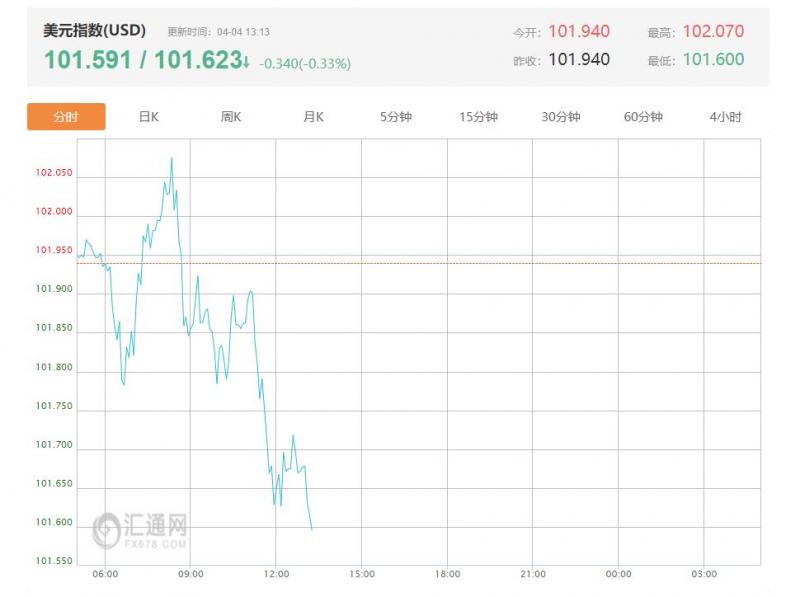Select the 15分钟 interval tab

478,117
